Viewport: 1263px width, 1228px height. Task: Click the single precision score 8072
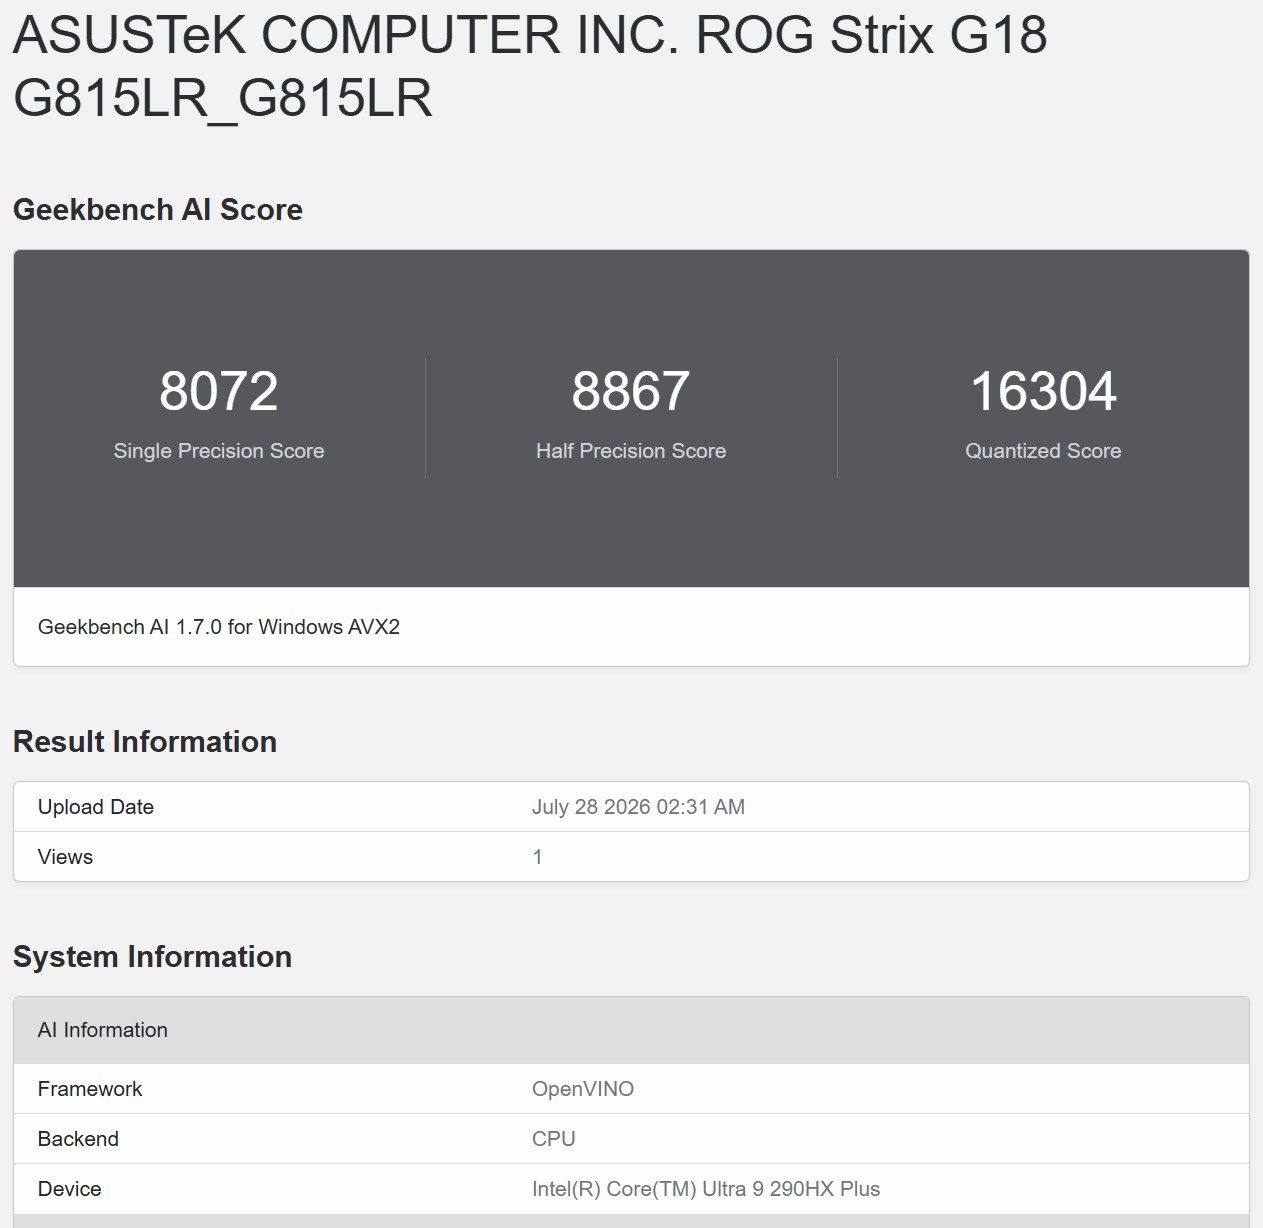(219, 391)
